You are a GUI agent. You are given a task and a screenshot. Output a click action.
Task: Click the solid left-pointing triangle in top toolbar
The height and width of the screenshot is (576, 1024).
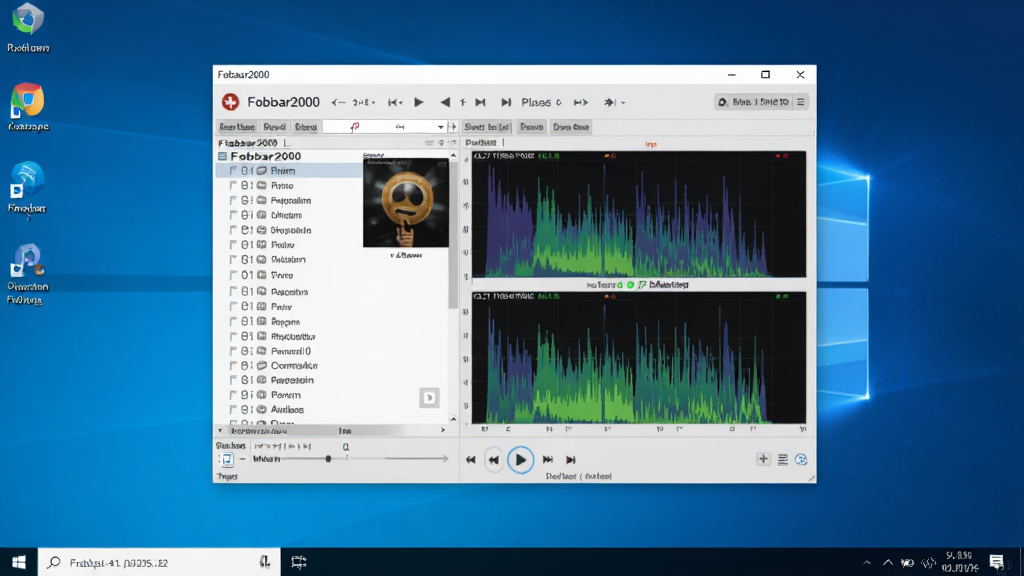(445, 102)
